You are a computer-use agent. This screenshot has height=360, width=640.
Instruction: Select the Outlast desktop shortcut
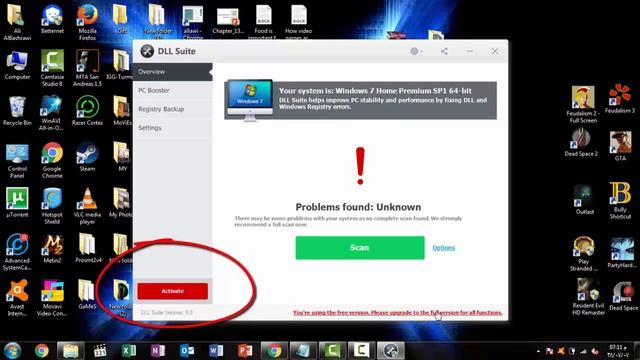[584, 200]
